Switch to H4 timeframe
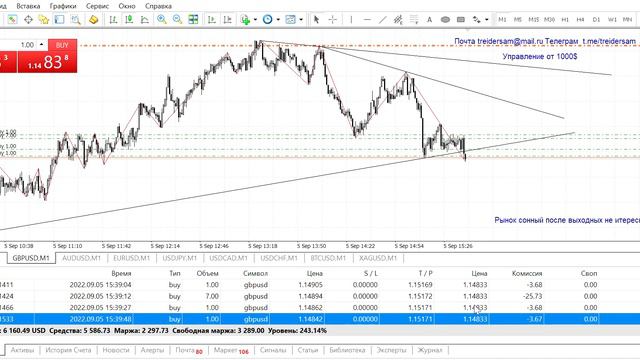 [x=580, y=19]
